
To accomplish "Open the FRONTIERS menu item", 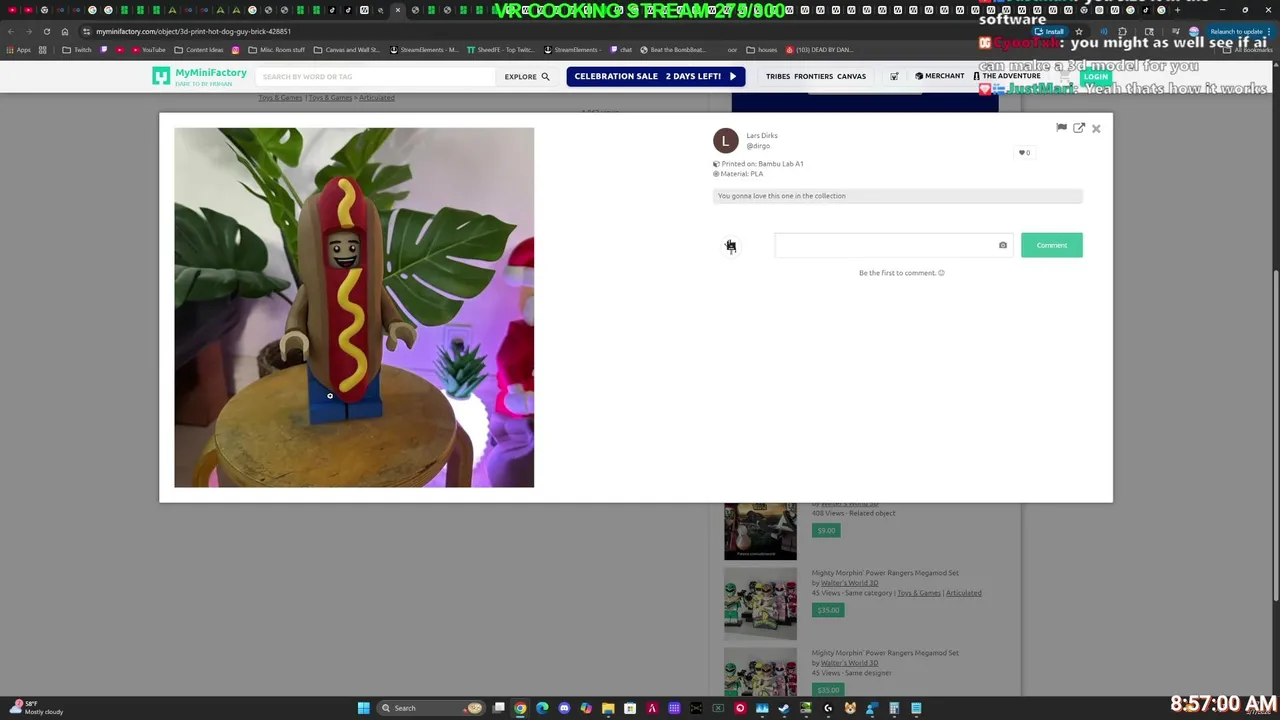I will pos(813,77).
